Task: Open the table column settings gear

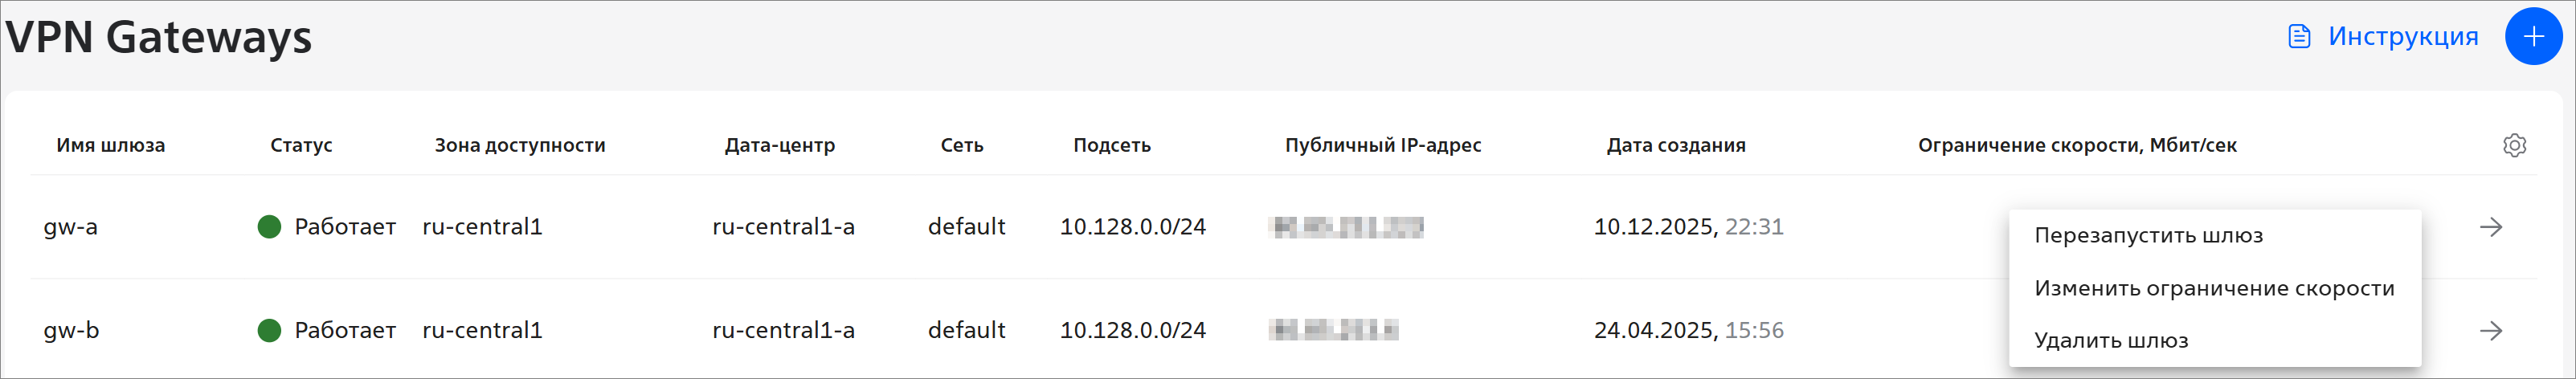Action: pos(2514,145)
